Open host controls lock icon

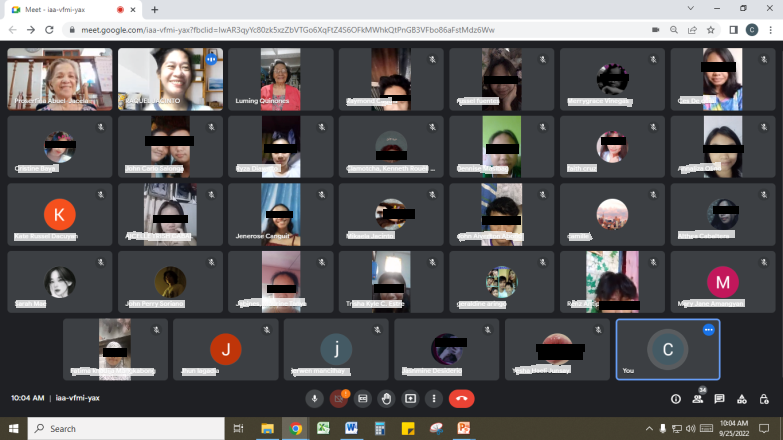point(762,398)
